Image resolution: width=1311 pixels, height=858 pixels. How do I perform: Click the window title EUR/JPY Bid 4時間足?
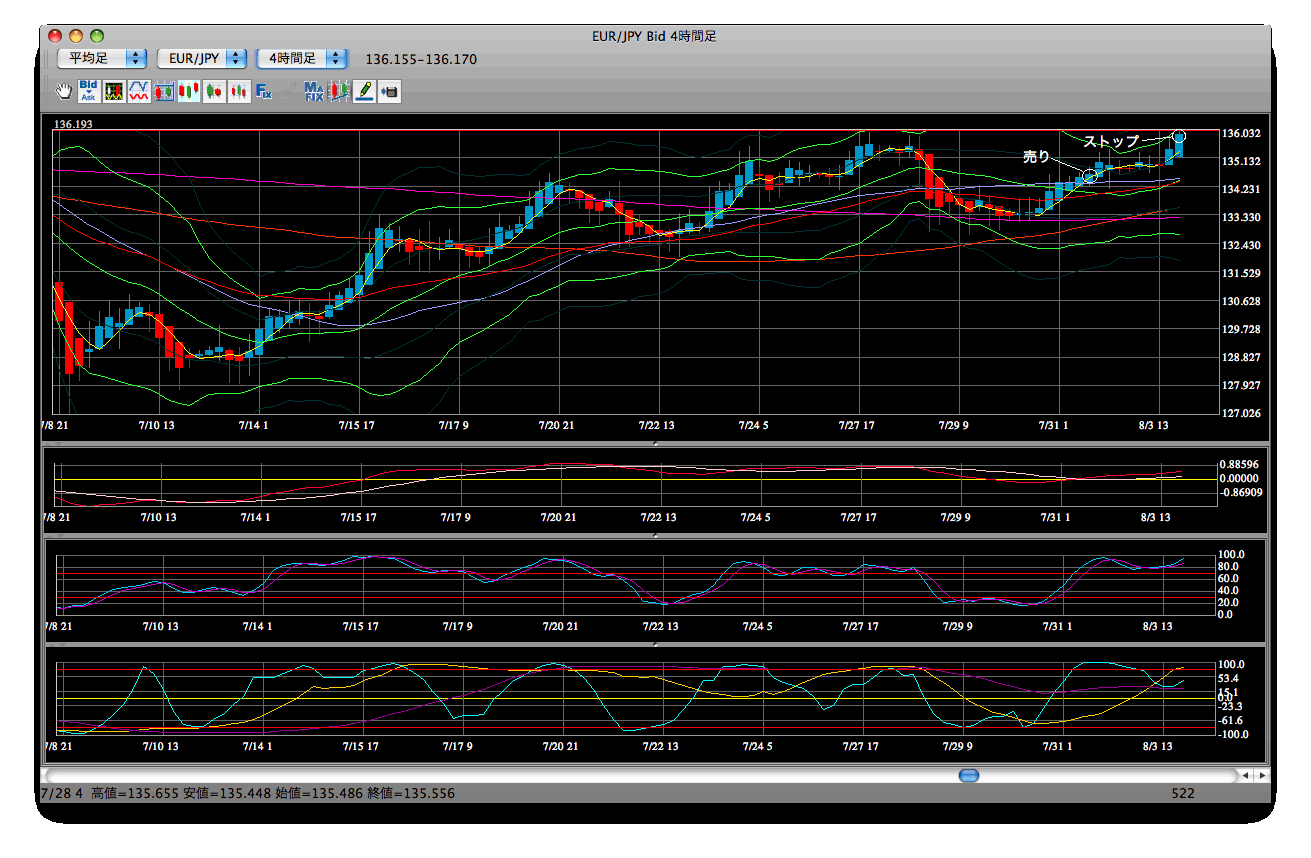coord(654,36)
